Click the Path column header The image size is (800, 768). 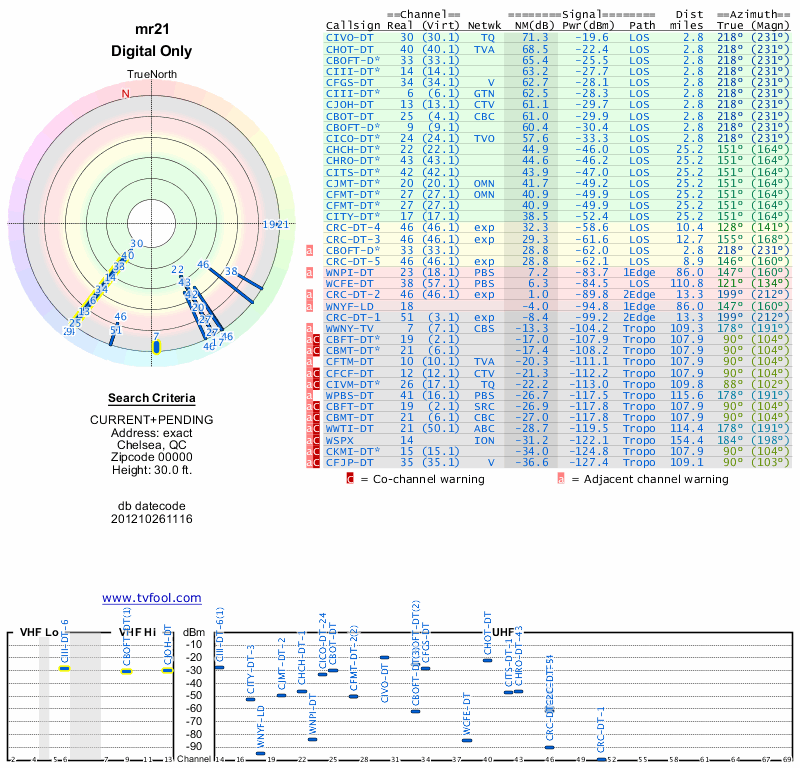coord(642,26)
